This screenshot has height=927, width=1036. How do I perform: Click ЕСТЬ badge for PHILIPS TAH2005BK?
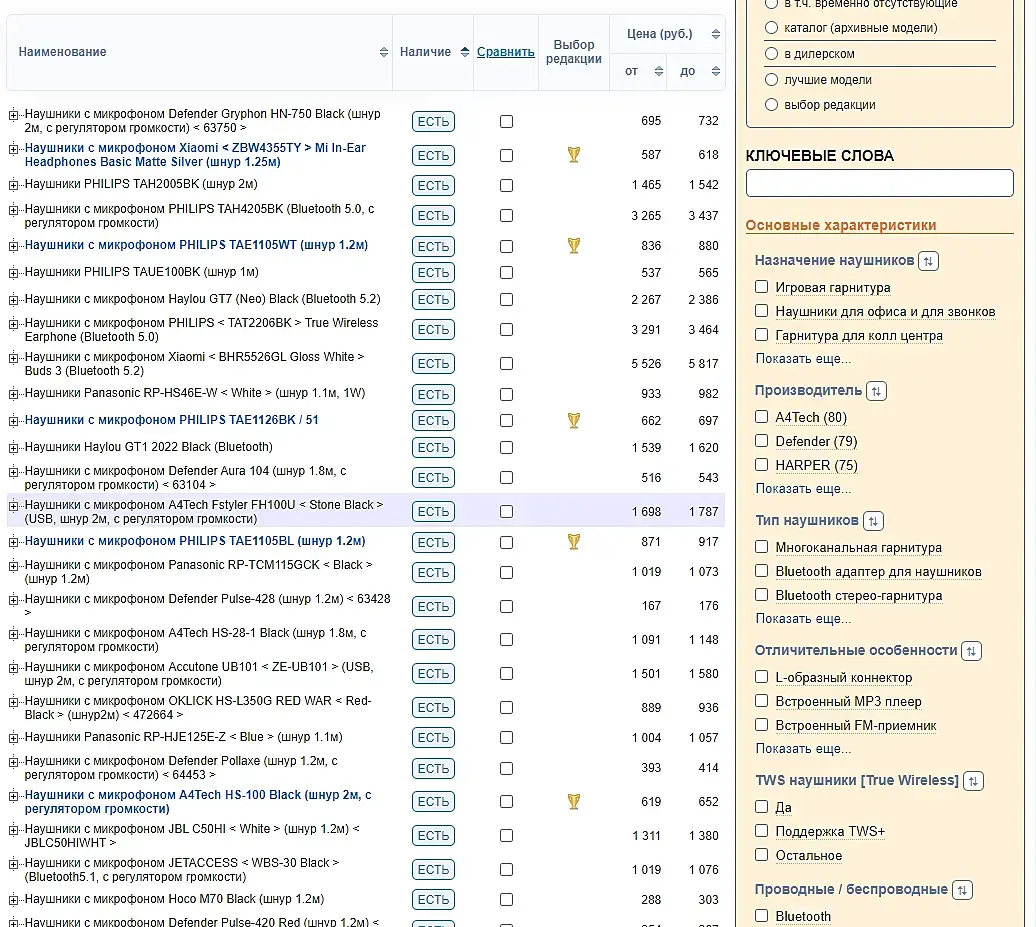(x=433, y=186)
